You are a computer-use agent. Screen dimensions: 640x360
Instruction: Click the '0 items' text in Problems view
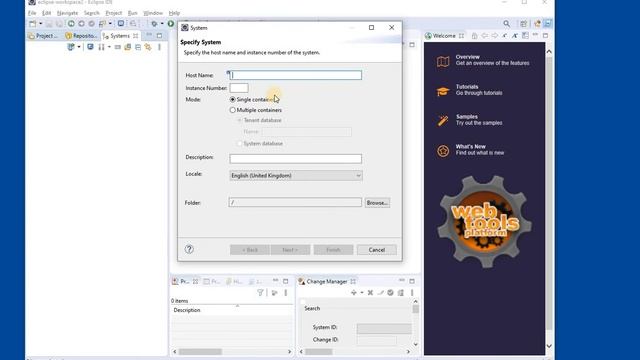(180, 301)
